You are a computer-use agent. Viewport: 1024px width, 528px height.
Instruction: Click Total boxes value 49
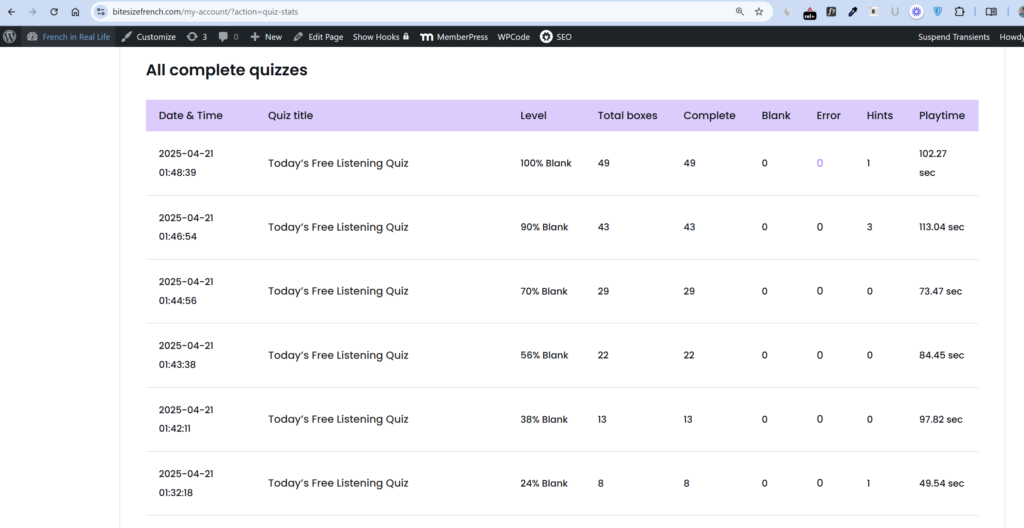click(603, 163)
